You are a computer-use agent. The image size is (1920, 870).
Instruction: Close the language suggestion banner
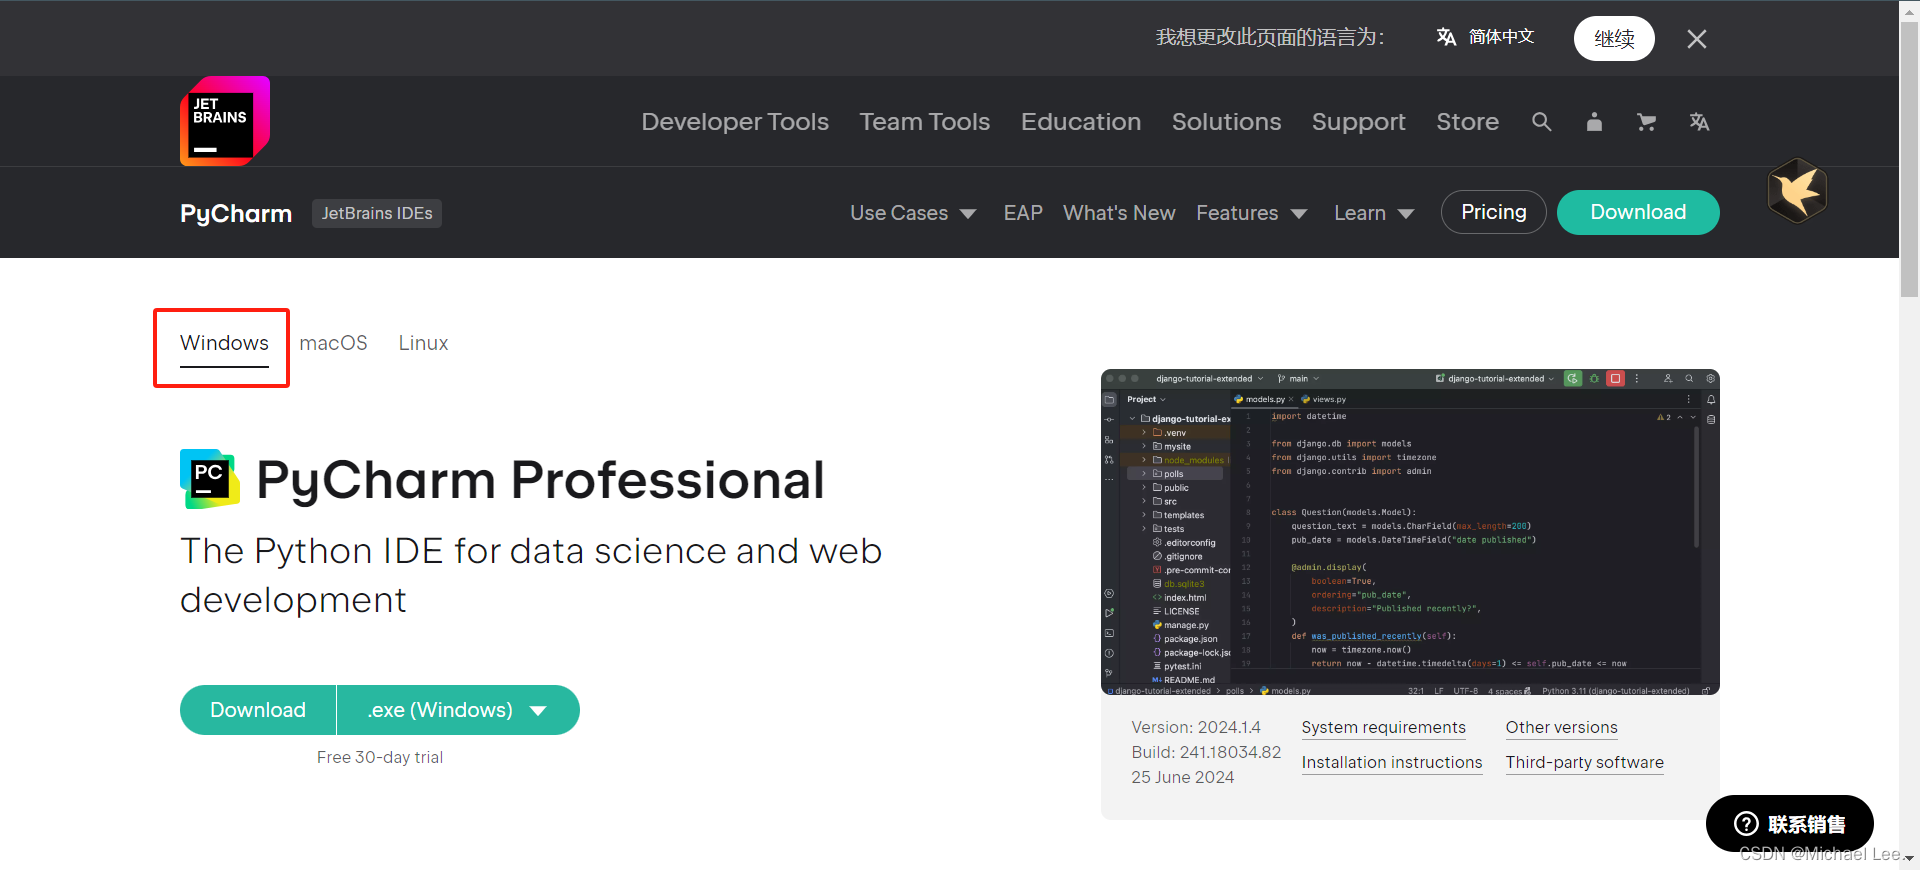[x=1697, y=39]
